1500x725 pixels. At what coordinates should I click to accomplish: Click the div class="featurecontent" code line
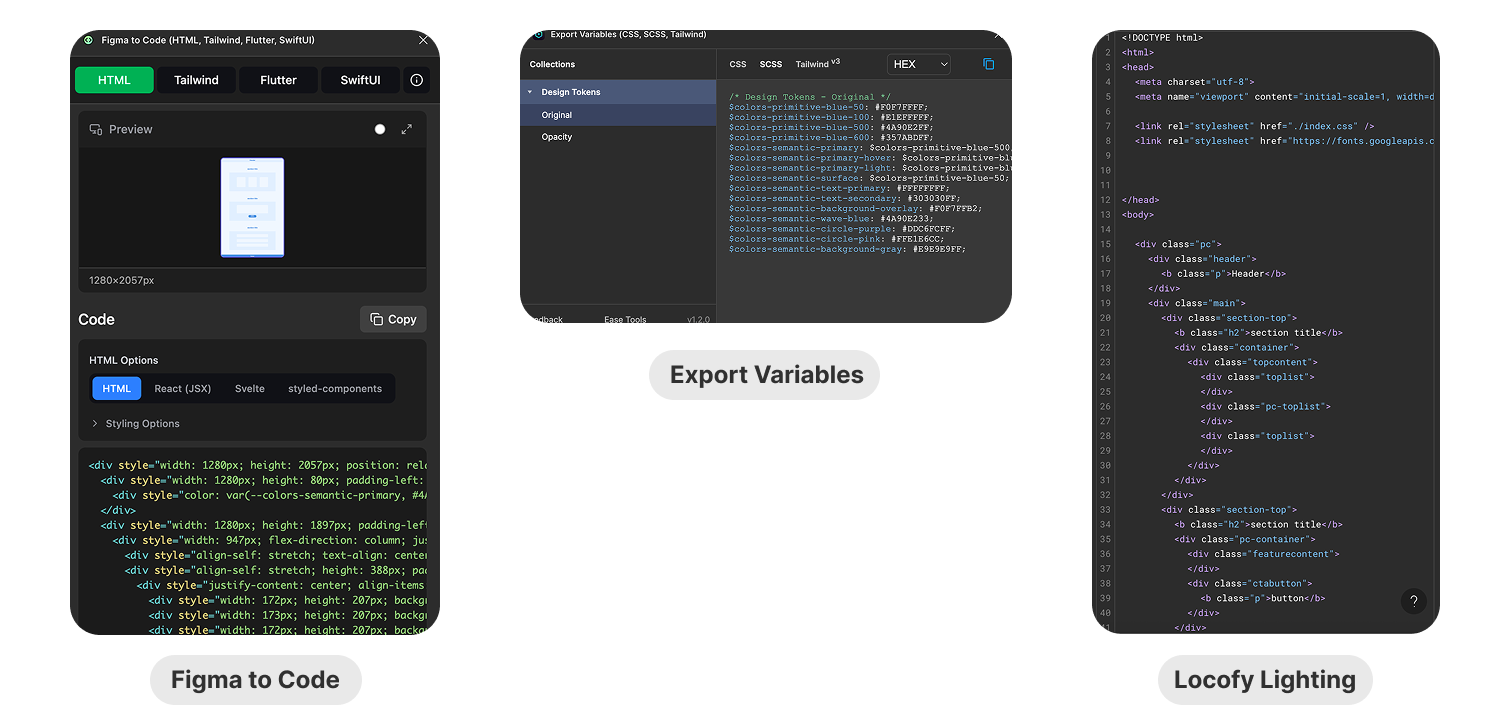click(x=1263, y=554)
